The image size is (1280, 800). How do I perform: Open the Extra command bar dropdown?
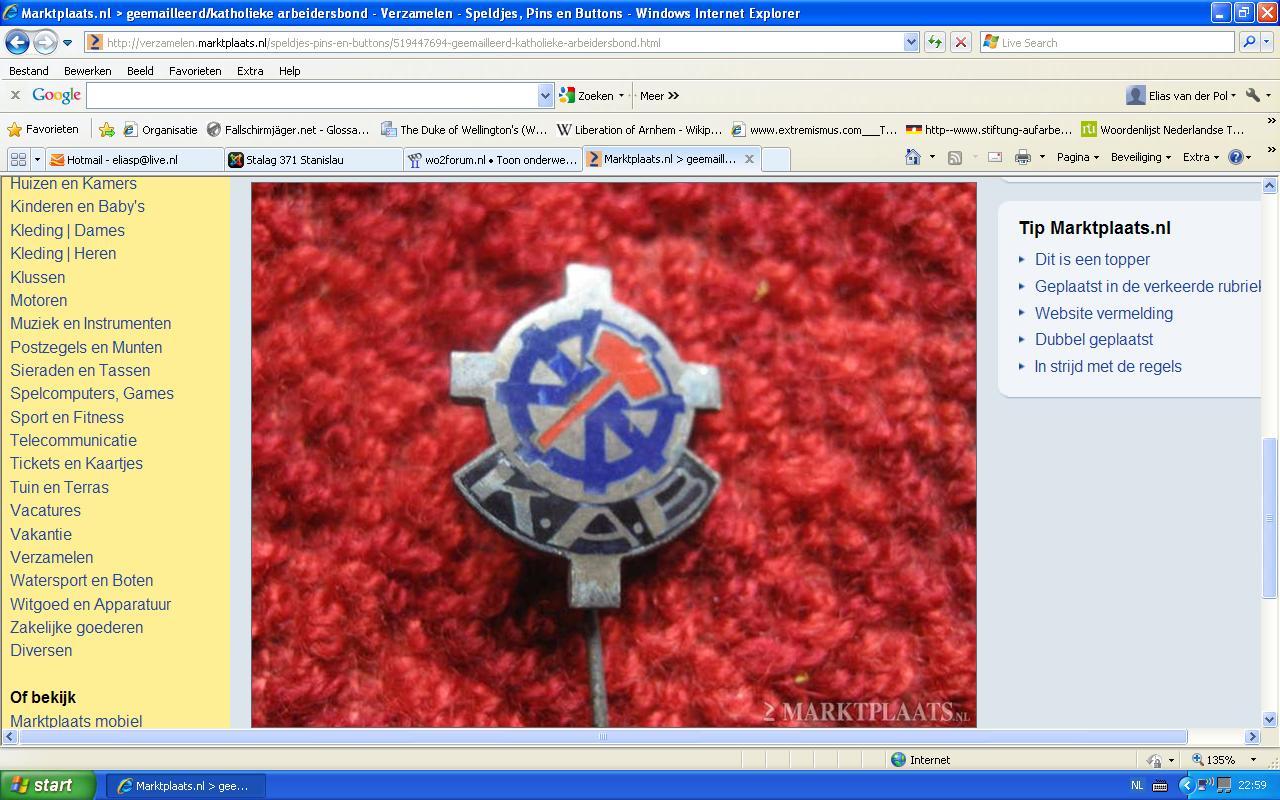pyautogui.click(x=1200, y=157)
